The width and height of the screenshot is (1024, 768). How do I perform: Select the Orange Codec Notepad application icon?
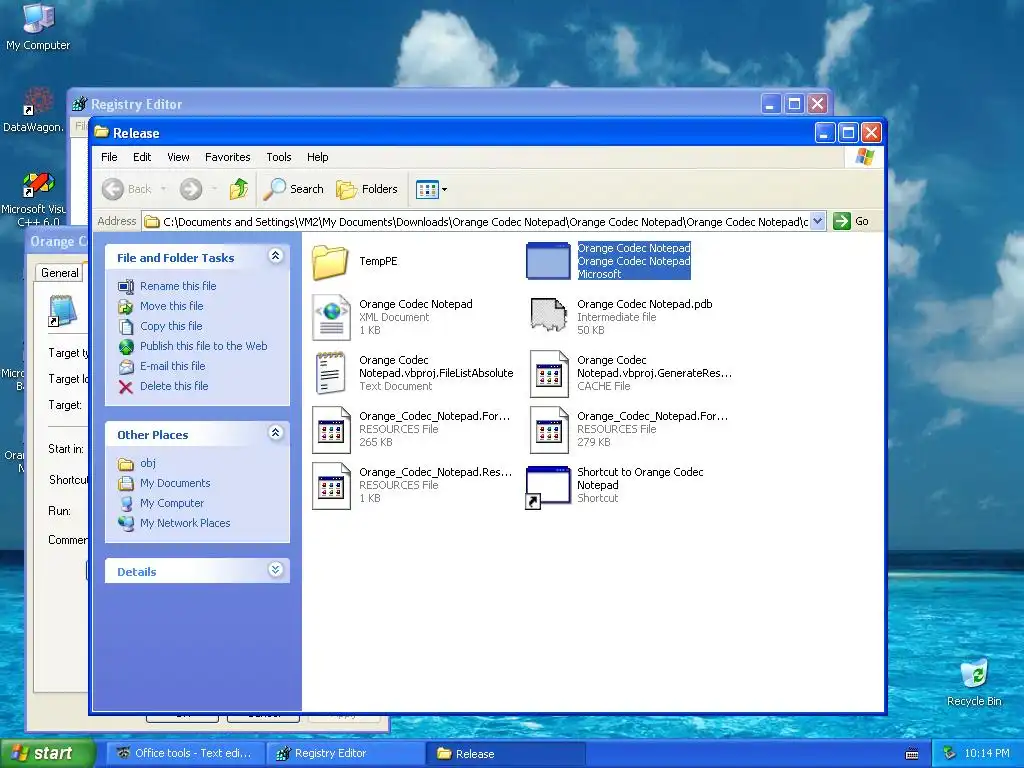548,261
